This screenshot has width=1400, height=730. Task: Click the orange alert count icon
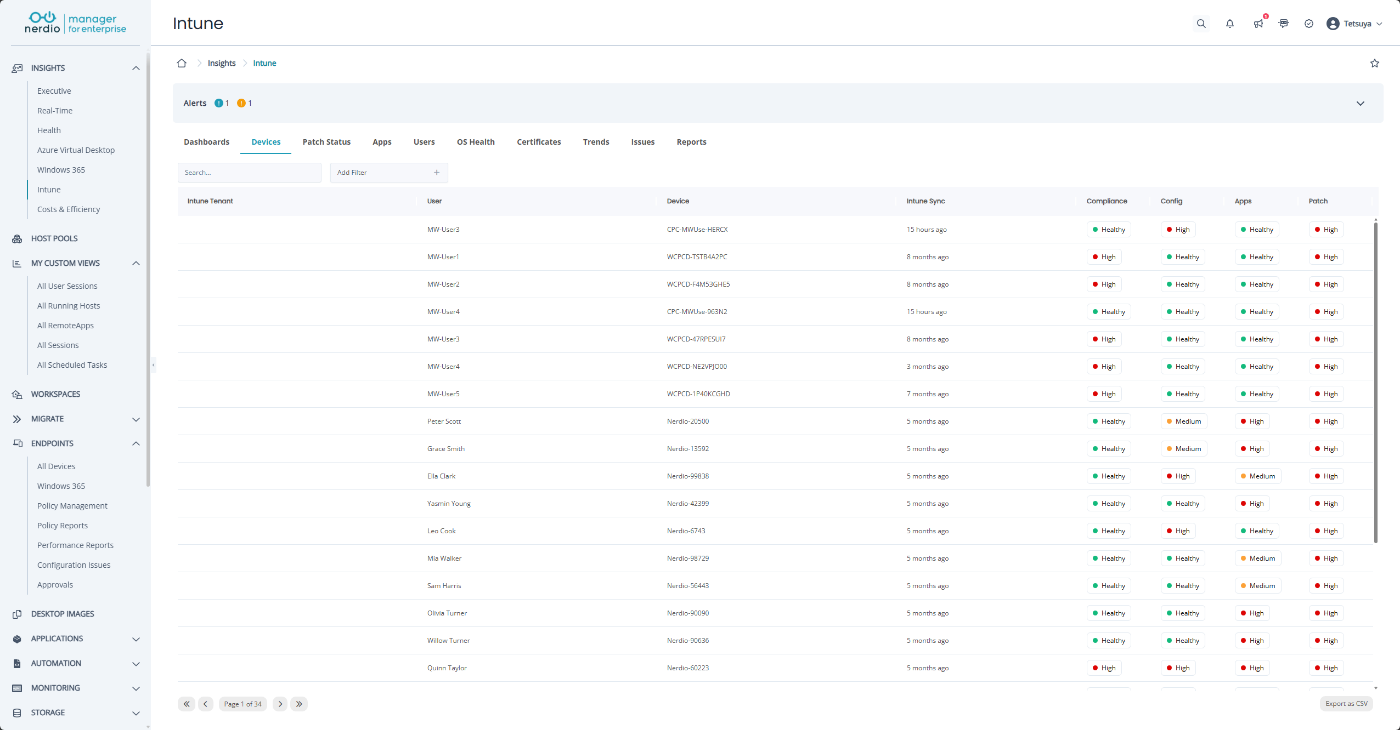[241, 103]
